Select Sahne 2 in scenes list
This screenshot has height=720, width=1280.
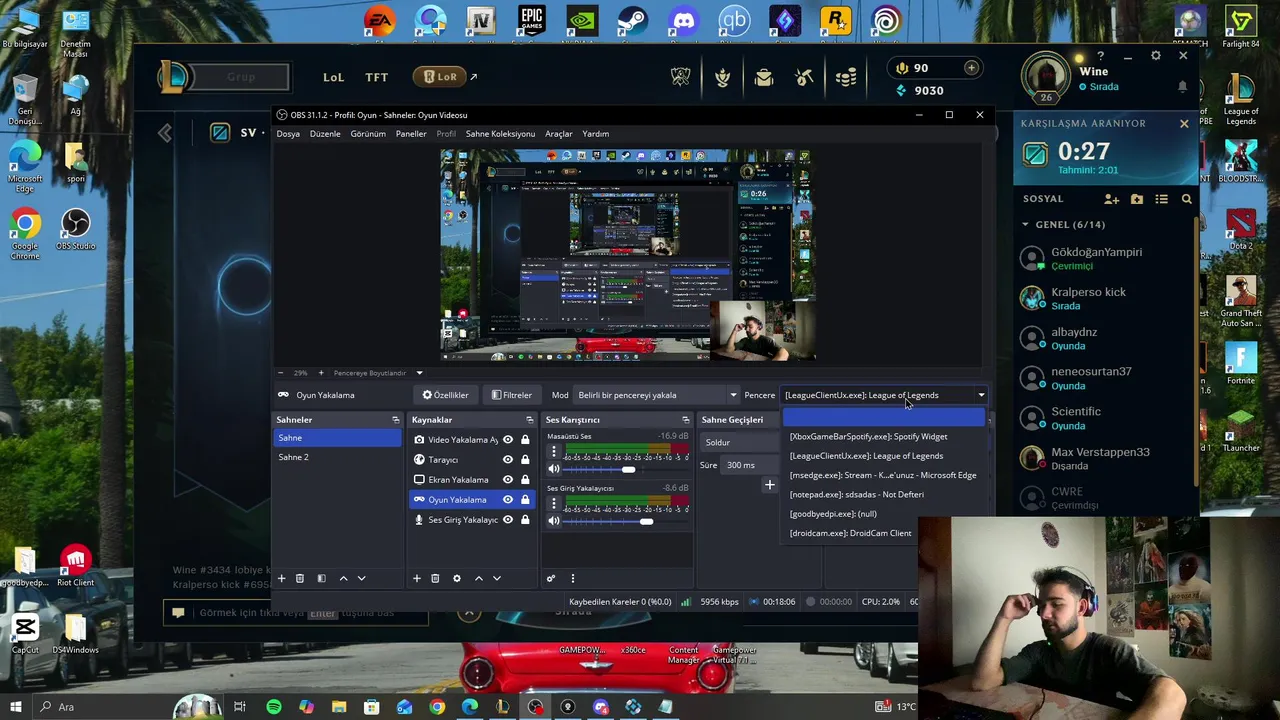point(338,457)
